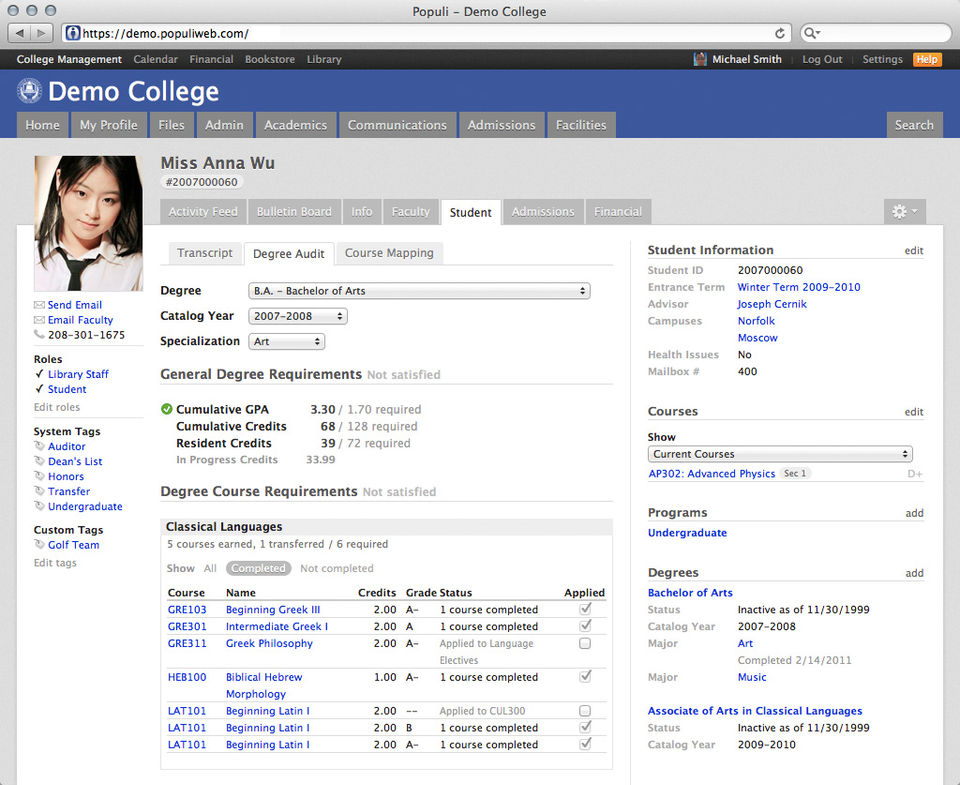Toggle Applied checkbox for GRE103 Beginning Greek III
The image size is (960, 785).
[x=585, y=609]
